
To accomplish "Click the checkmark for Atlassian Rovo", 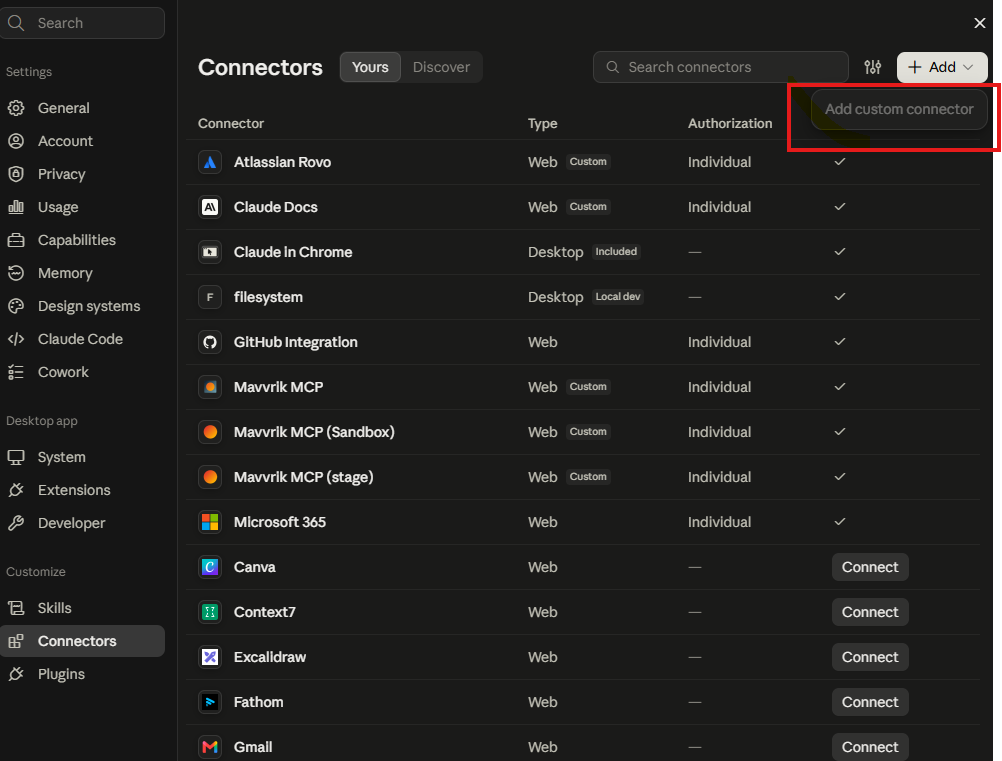I will pyautogui.click(x=840, y=162).
